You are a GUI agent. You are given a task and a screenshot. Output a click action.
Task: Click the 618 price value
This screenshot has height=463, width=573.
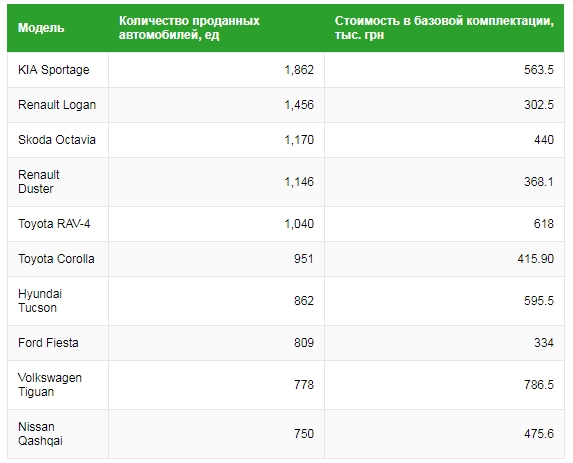[x=544, y=224]
